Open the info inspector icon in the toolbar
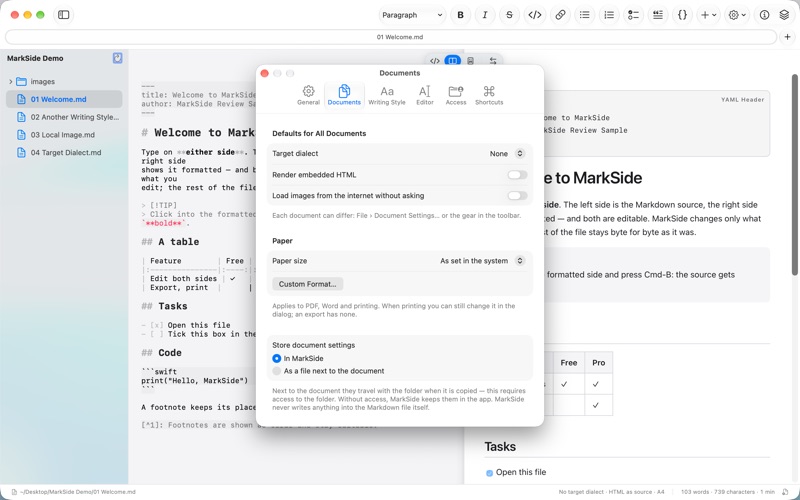Screen dimensions: 800x500 [764, 15]
